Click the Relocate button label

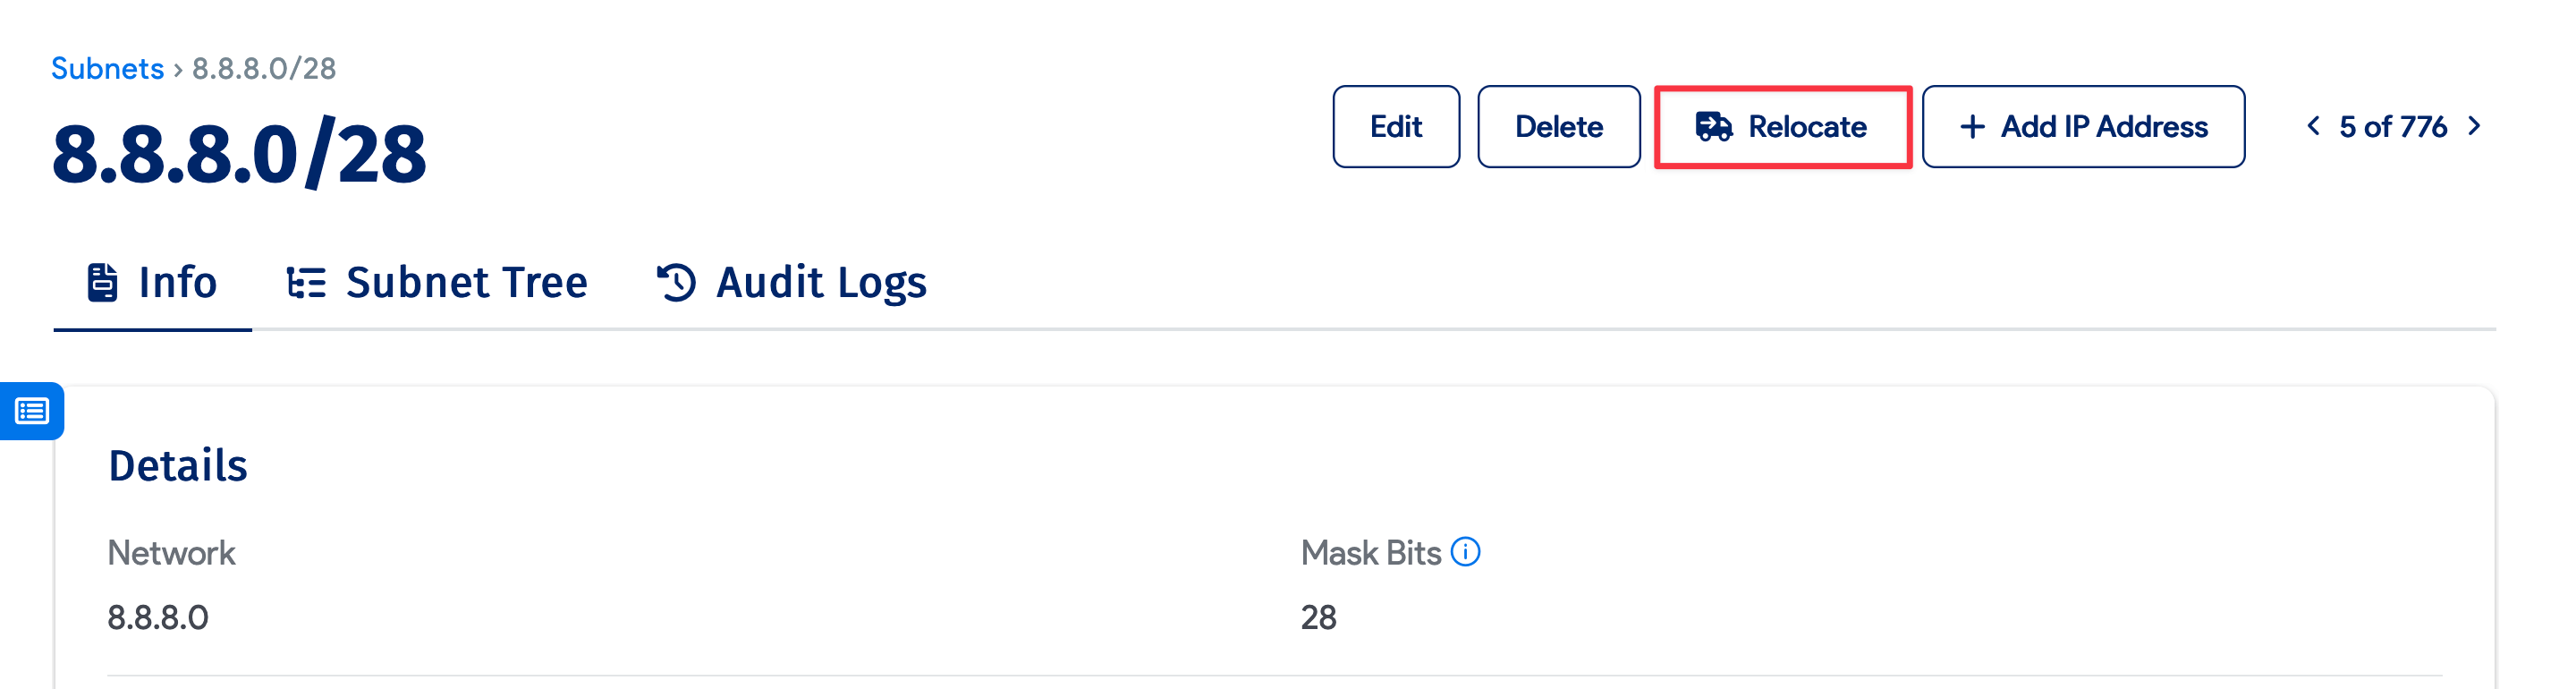1806,127
